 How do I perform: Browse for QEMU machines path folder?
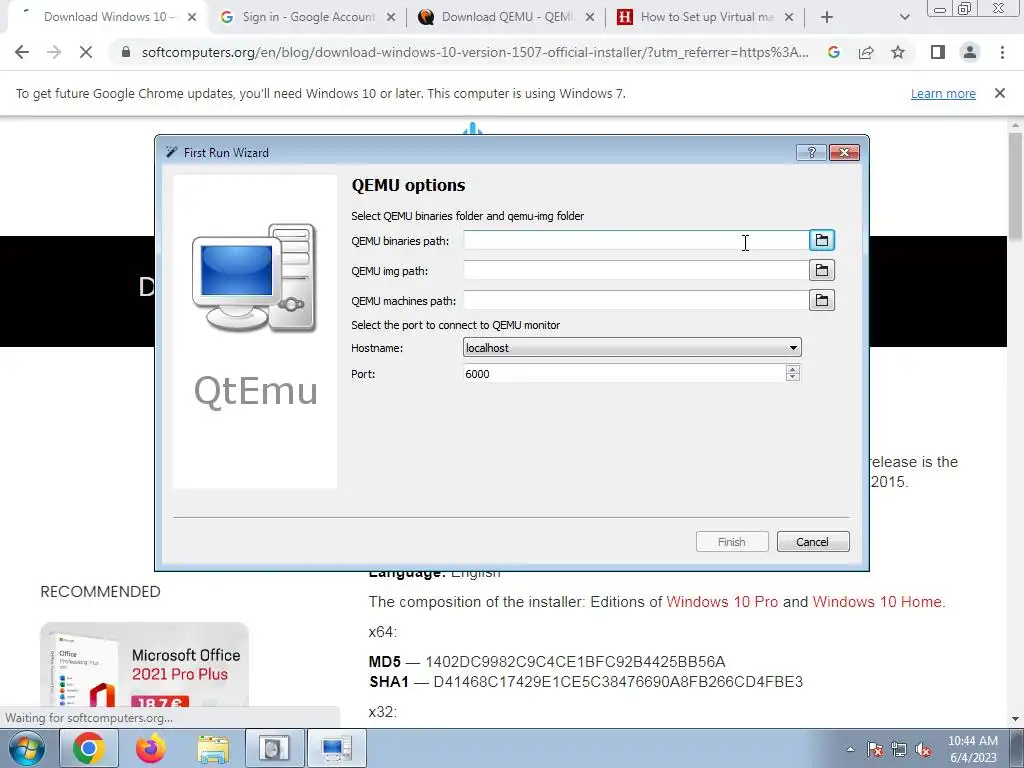822,300
